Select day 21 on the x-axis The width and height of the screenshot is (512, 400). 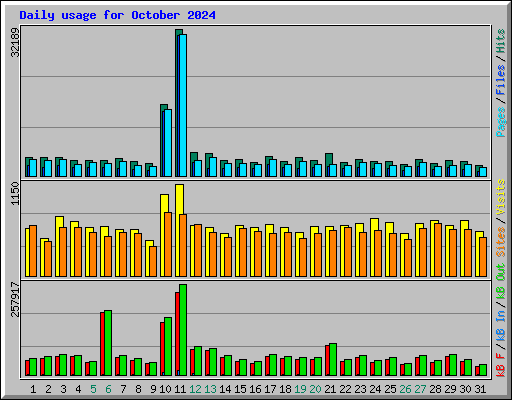point(330,389)
